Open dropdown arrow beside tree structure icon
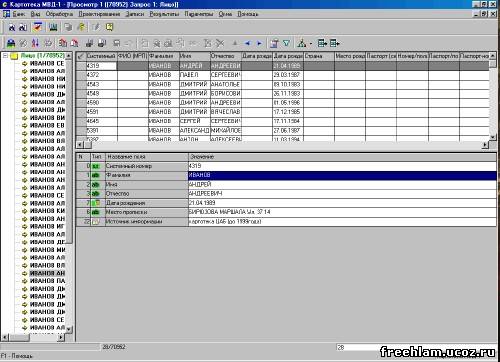The width and height of the screenshot is (500, 362). (311, 43)
